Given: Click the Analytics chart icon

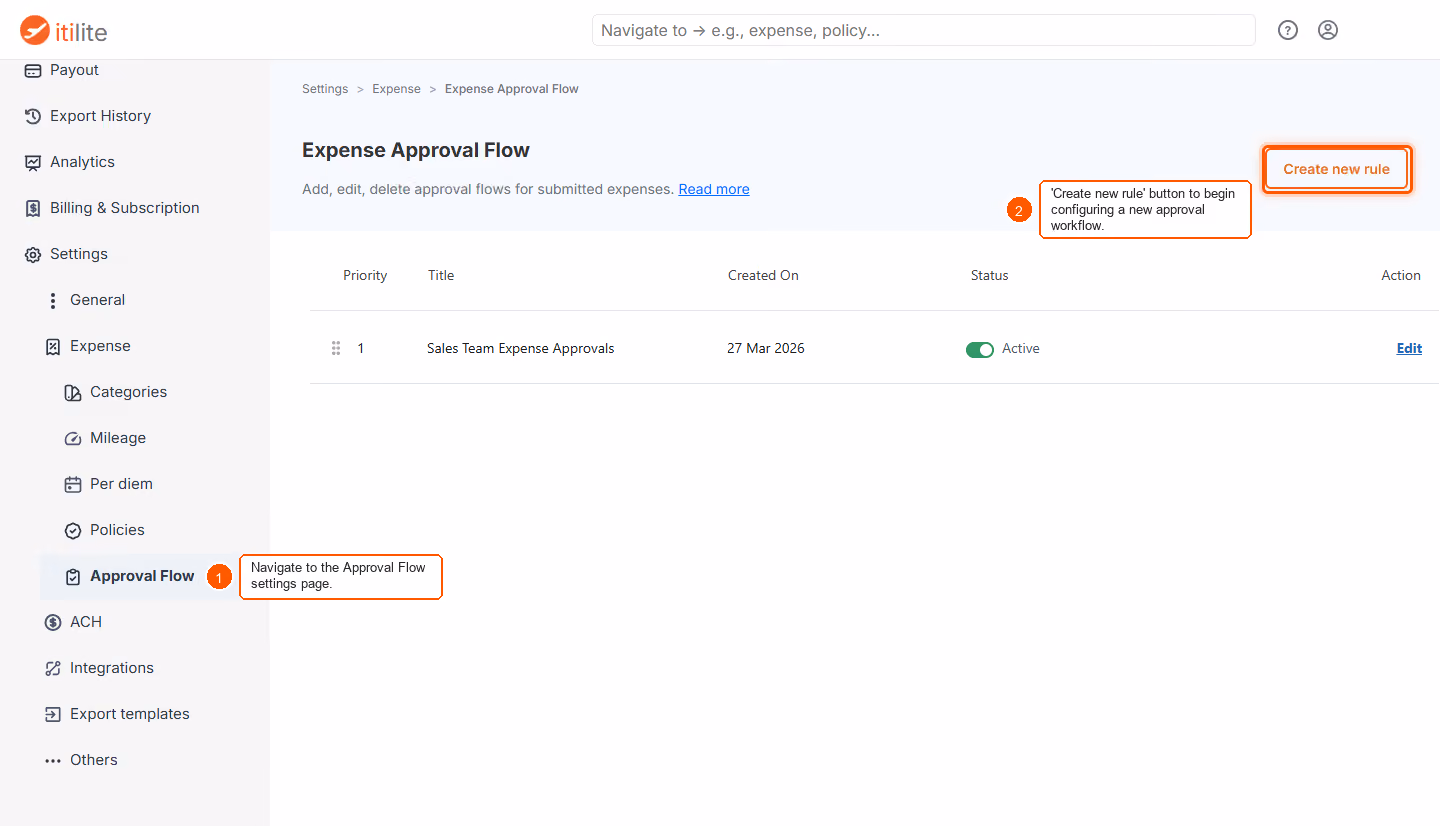Looking at the screenshot, I should [x=33, y=162].
